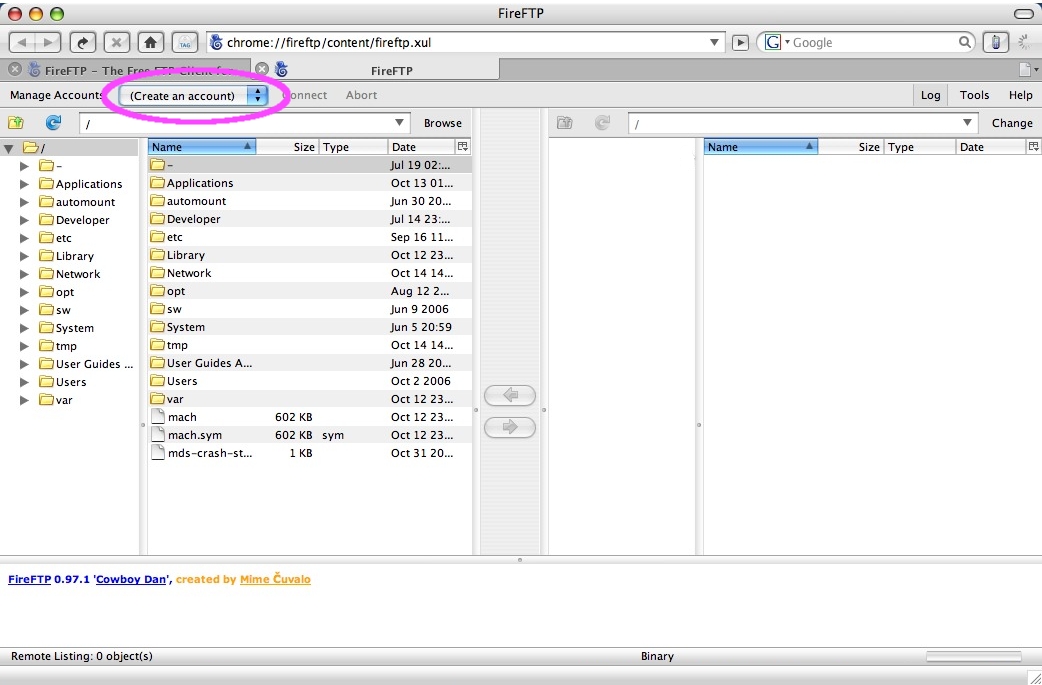The image size is (1042, 685).
Task: Open the Google search engine dropdown
Action: (776, 43)
